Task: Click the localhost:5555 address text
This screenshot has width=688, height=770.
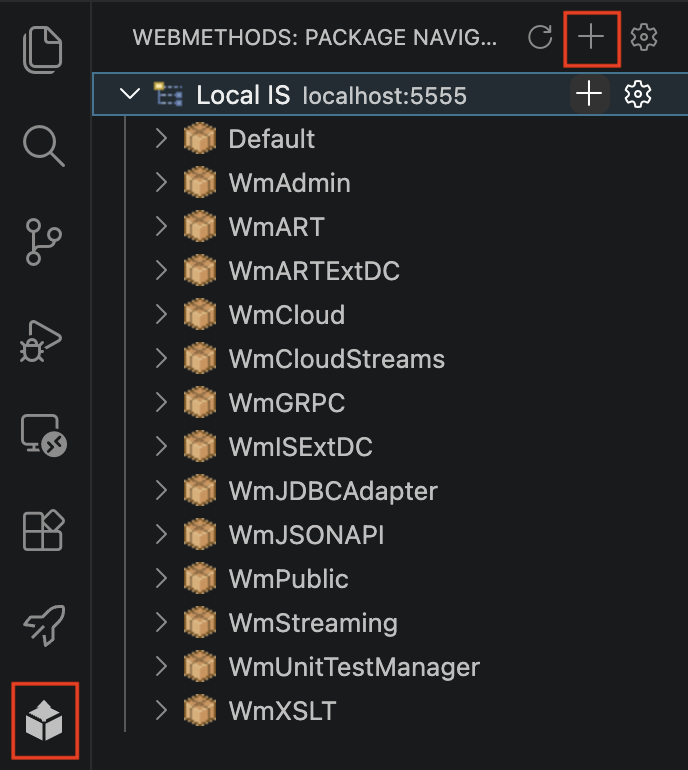Action: (385, 96)
